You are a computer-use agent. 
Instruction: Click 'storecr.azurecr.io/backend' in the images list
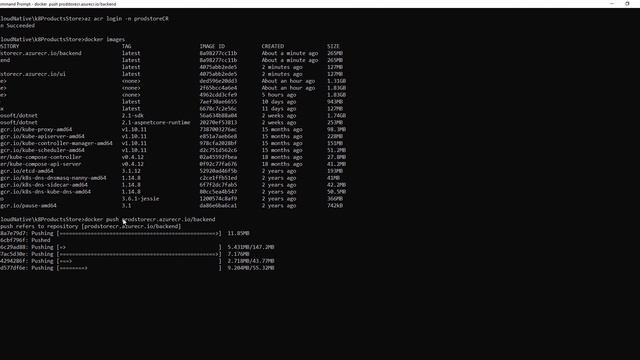[x=41, y=53]
